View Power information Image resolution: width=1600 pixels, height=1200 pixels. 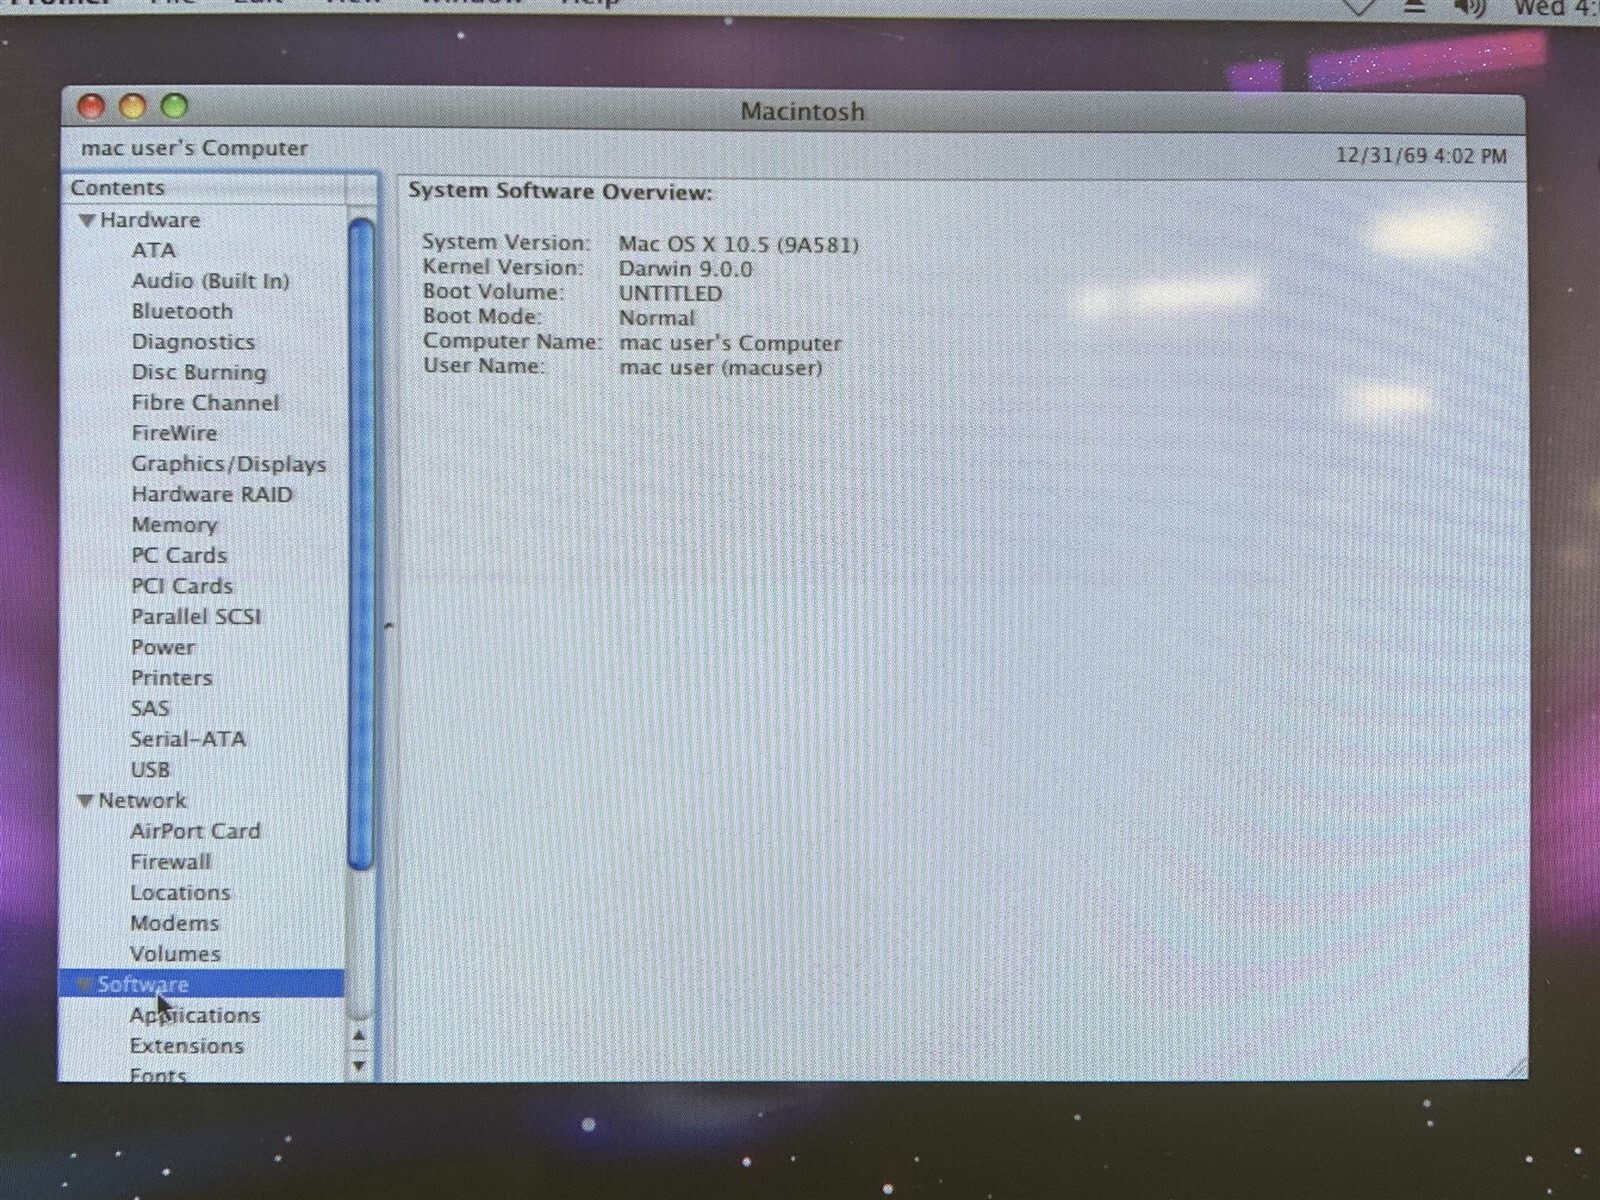[x=163, y=647]
